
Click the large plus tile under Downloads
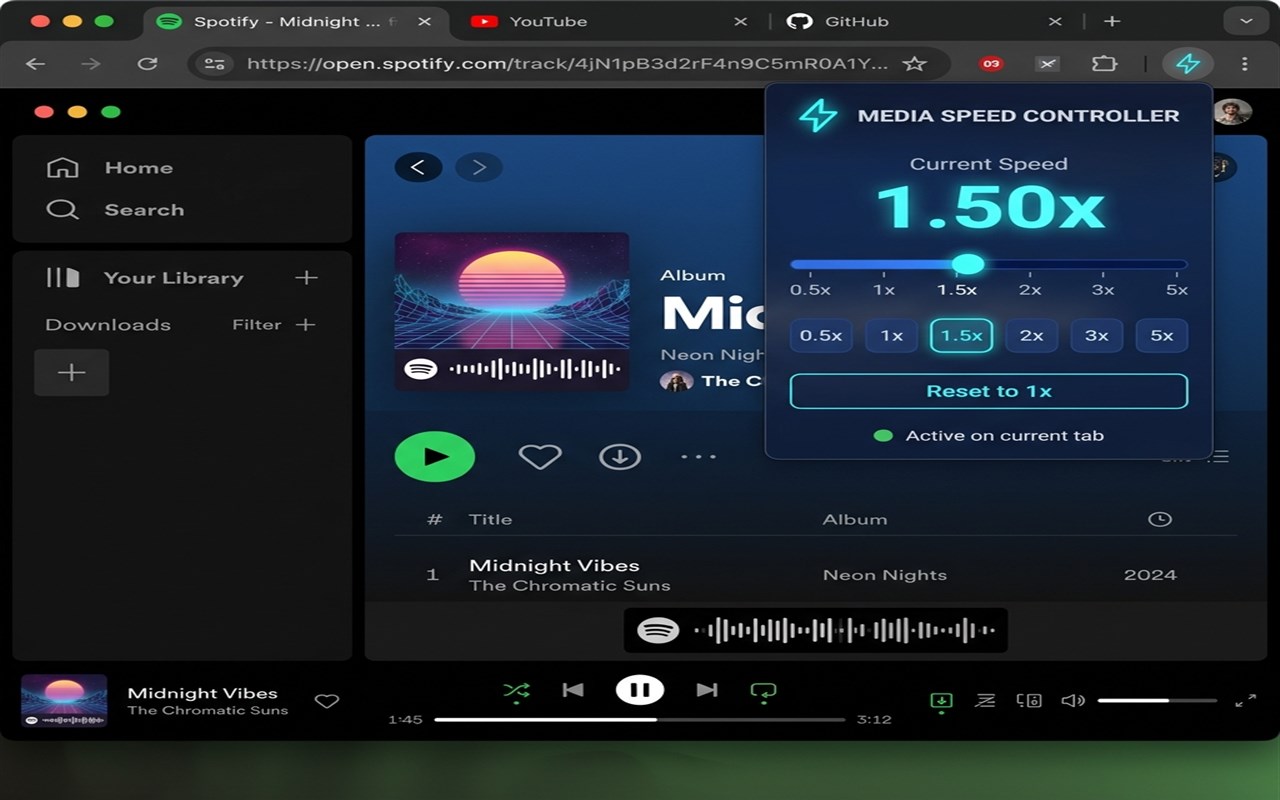tap(71, 373)
